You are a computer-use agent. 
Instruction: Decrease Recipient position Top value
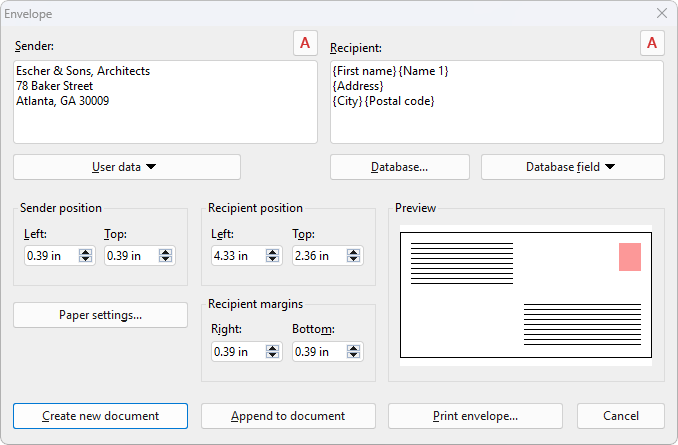tap(354, 259)
